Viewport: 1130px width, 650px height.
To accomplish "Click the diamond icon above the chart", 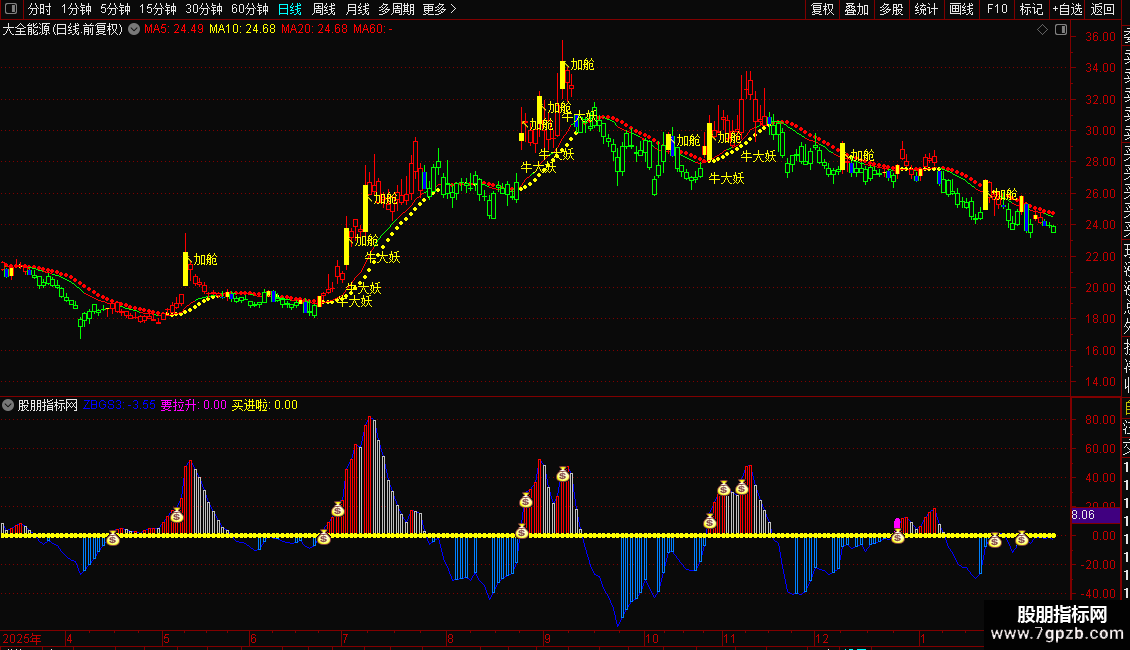I will 1042,30.
